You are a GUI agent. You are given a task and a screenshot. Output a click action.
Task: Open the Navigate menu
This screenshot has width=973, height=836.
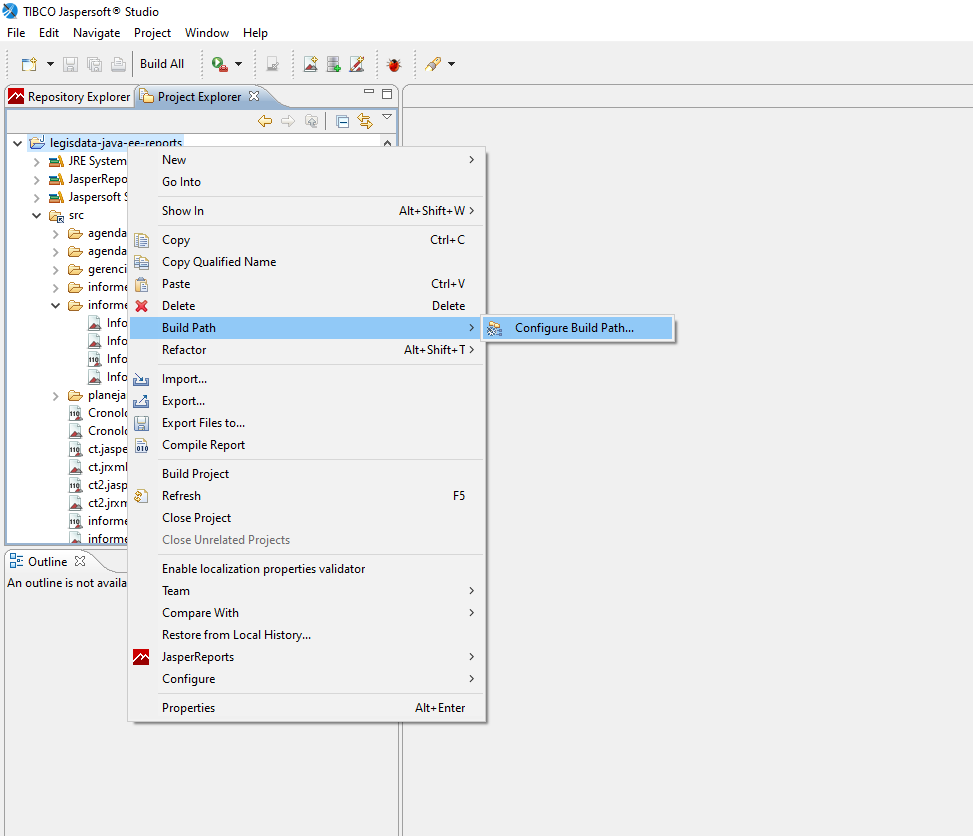click(x=96, y=33)
